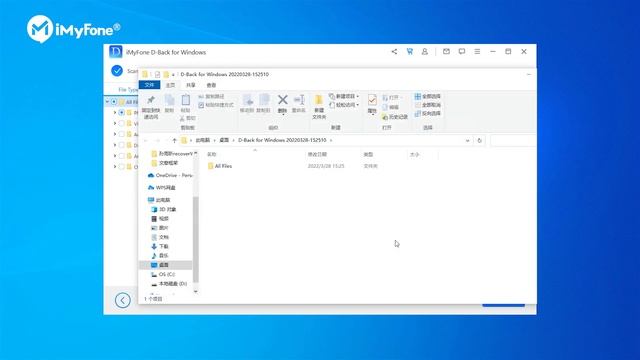Click the Explorer search input field
The width and height of the screenshot is (640, 360).
point(513,140)
